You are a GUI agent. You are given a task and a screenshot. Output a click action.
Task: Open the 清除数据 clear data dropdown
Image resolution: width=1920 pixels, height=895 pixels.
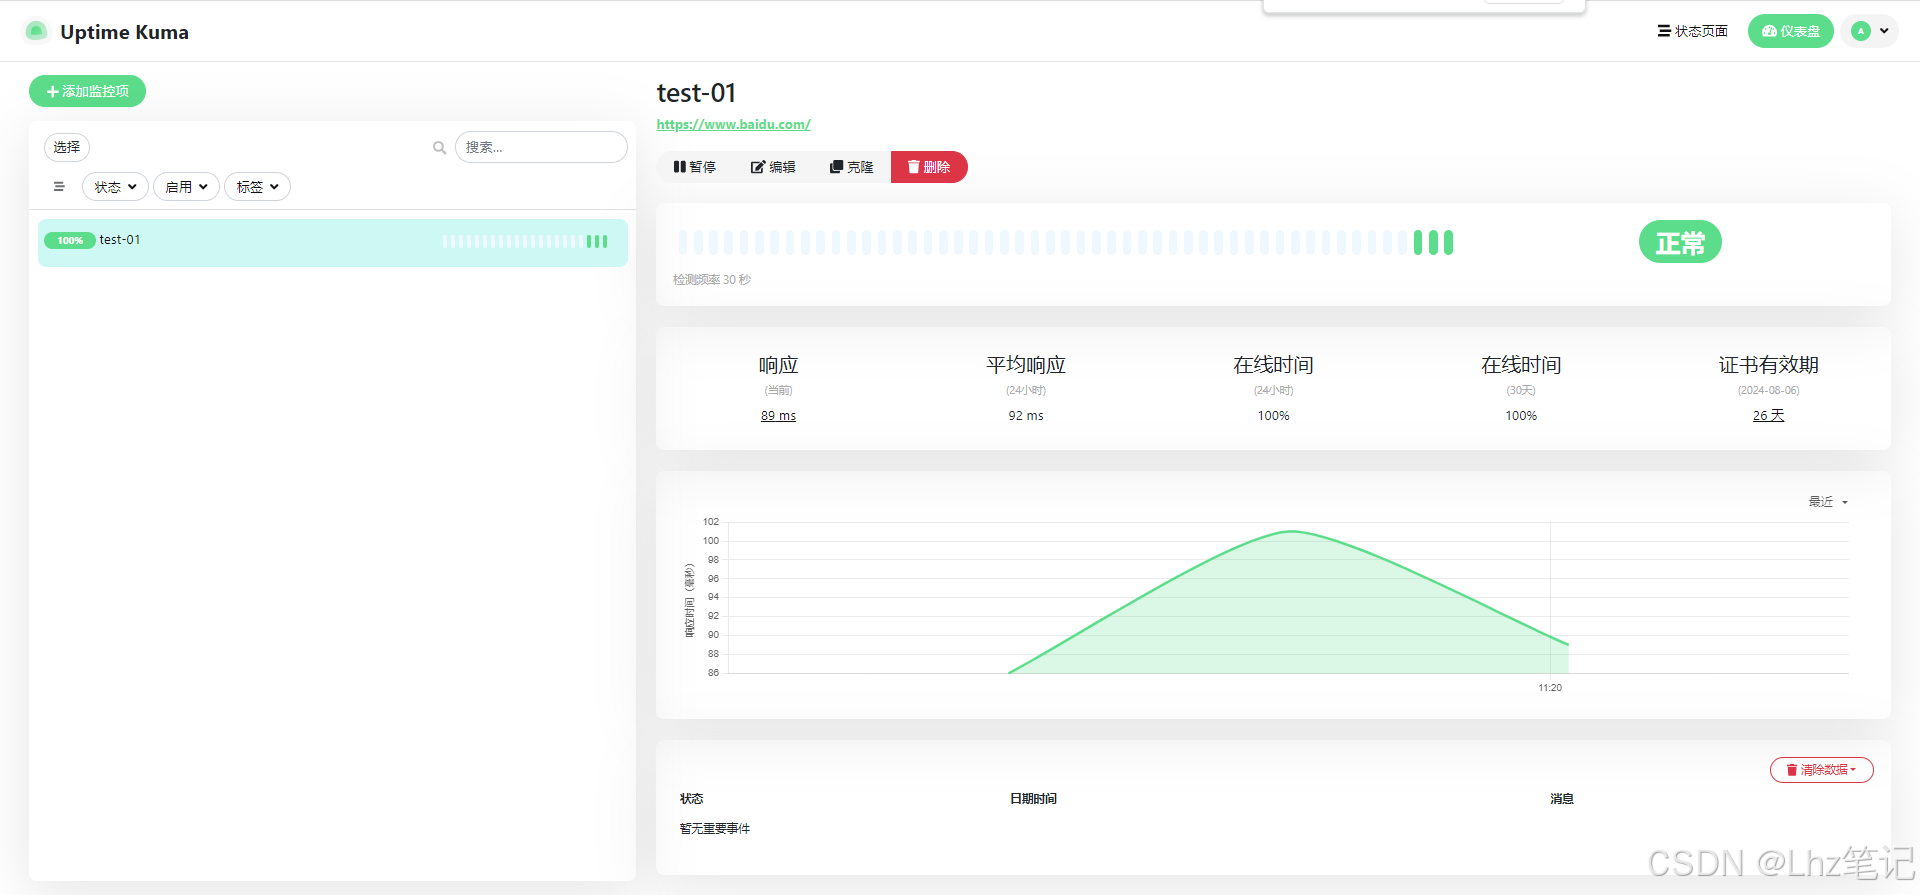coord(1821,770)
